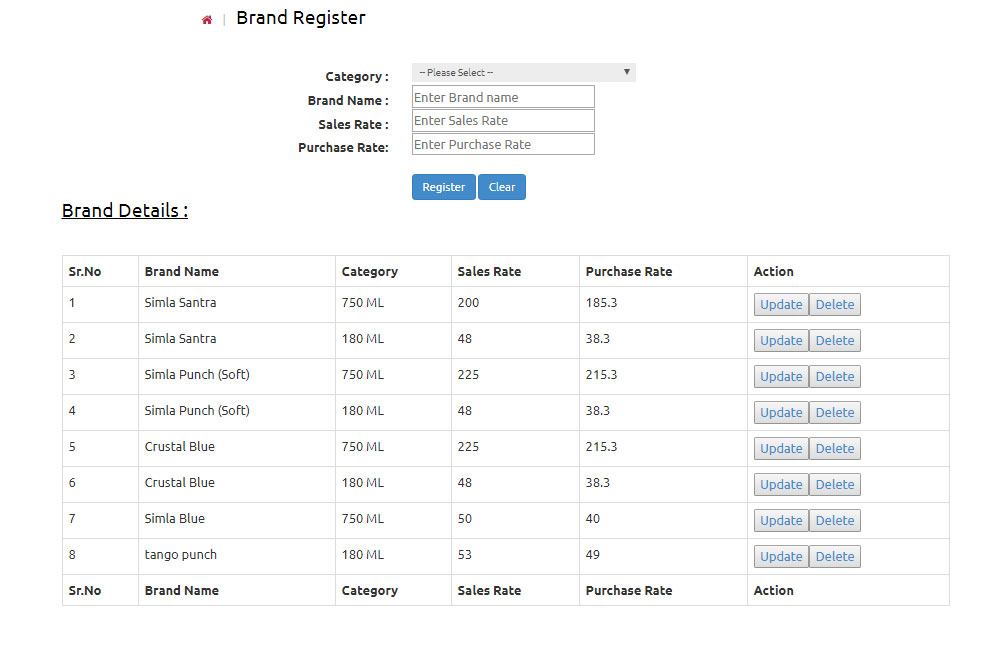Click the bottom Sr.No footer header
The height and width of the screenshot is (645, 1008).
point(85,590)
